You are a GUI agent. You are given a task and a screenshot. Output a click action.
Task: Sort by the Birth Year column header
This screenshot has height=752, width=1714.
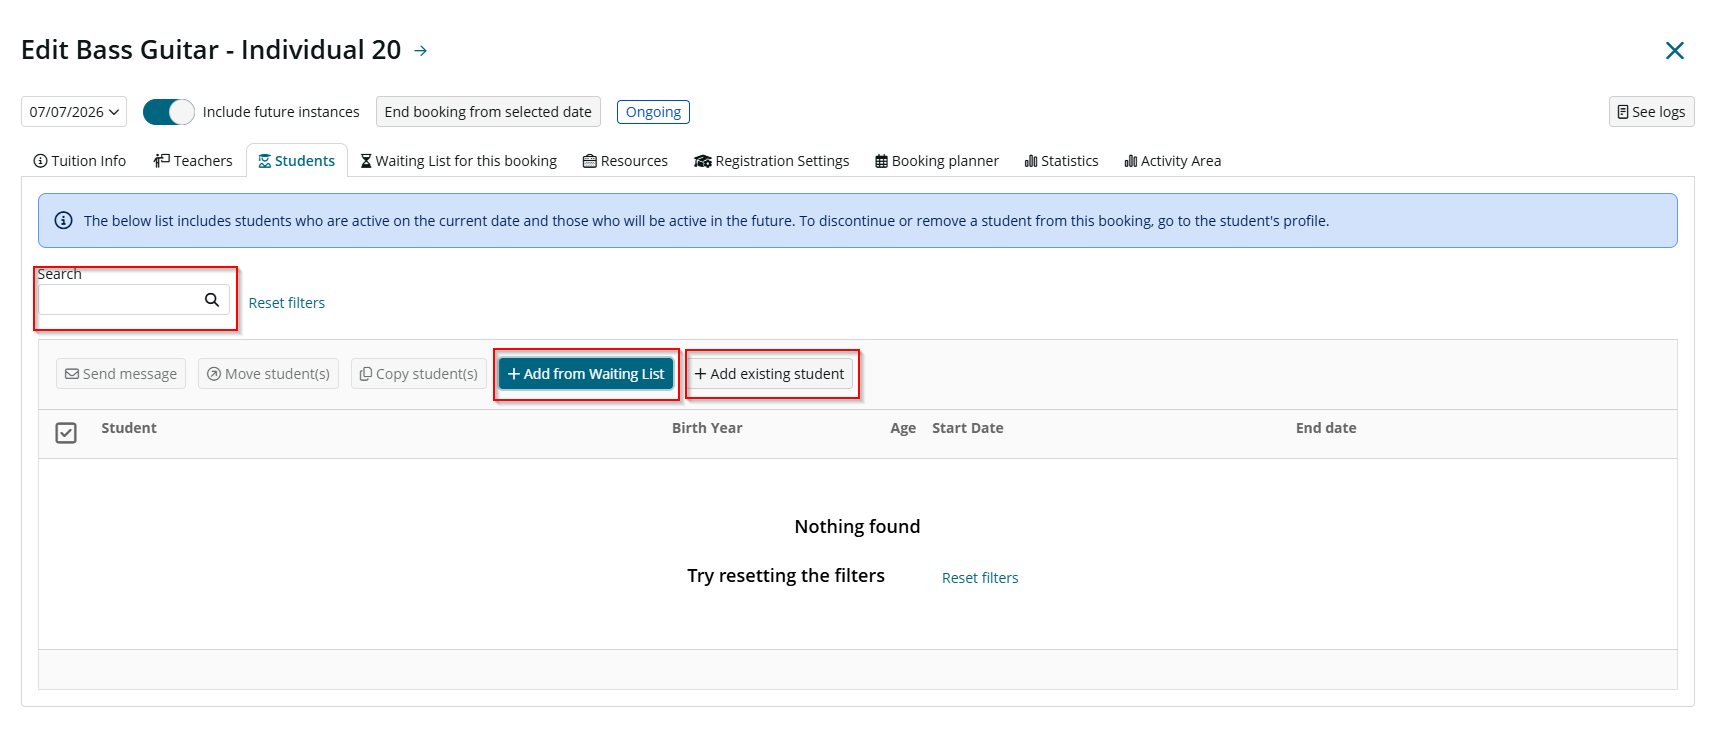pyautogui.click(x=707, y=428)
